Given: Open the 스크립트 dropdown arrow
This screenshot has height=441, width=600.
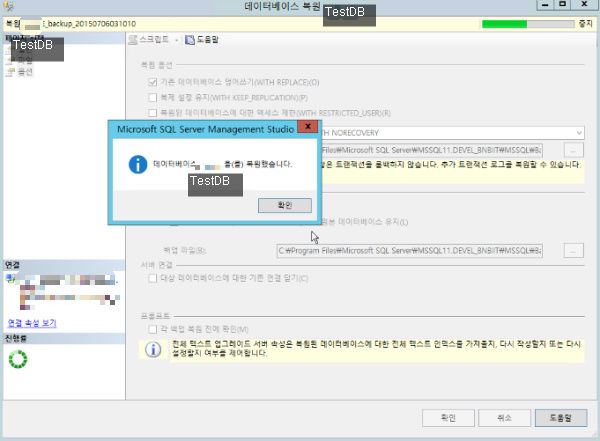Looking at the screenshot, I should [176, 40].
